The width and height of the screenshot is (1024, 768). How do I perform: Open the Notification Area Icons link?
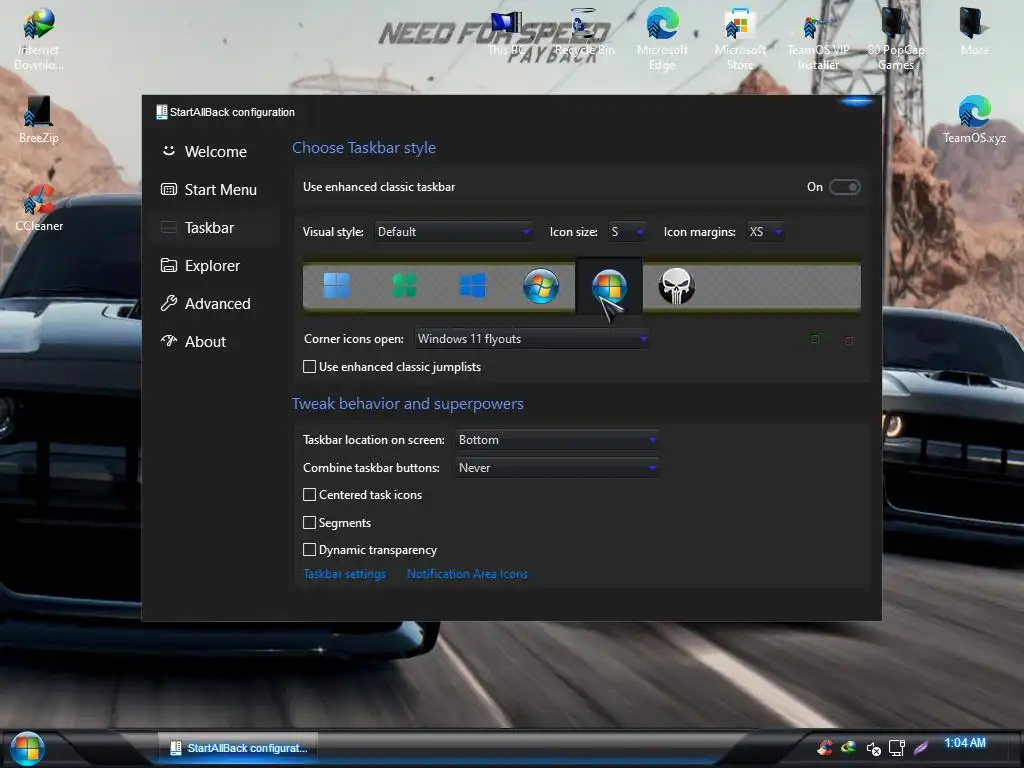(x=467, y=574)
